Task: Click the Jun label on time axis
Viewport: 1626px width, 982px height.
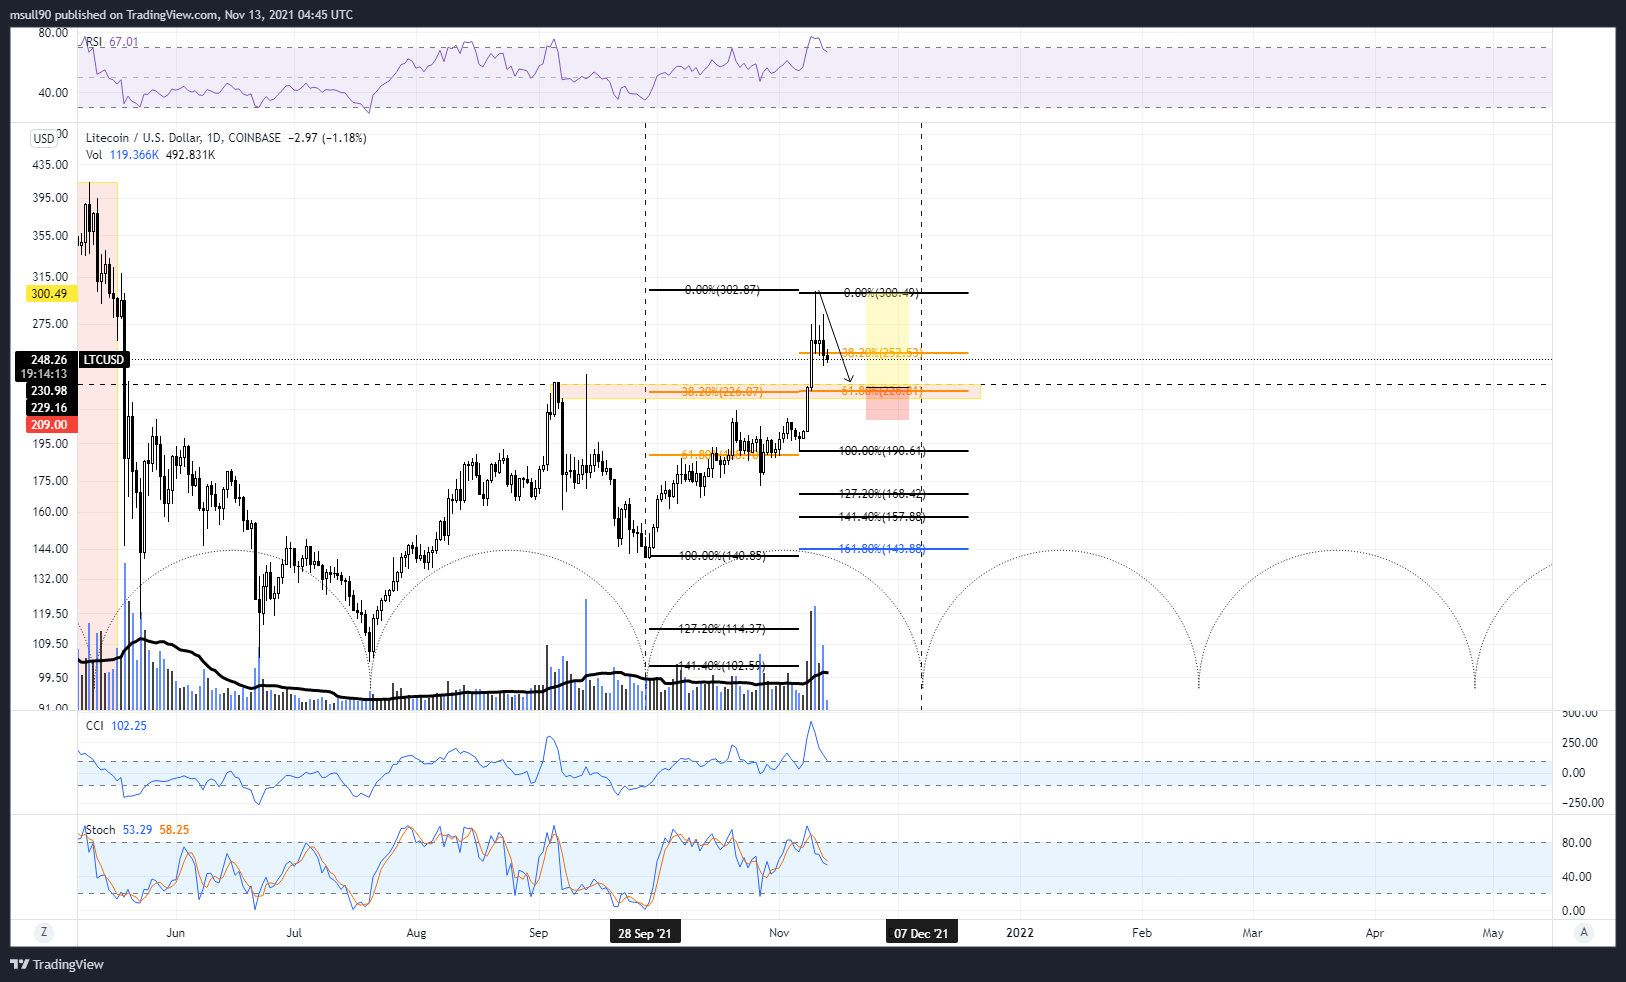Action: 176,933
